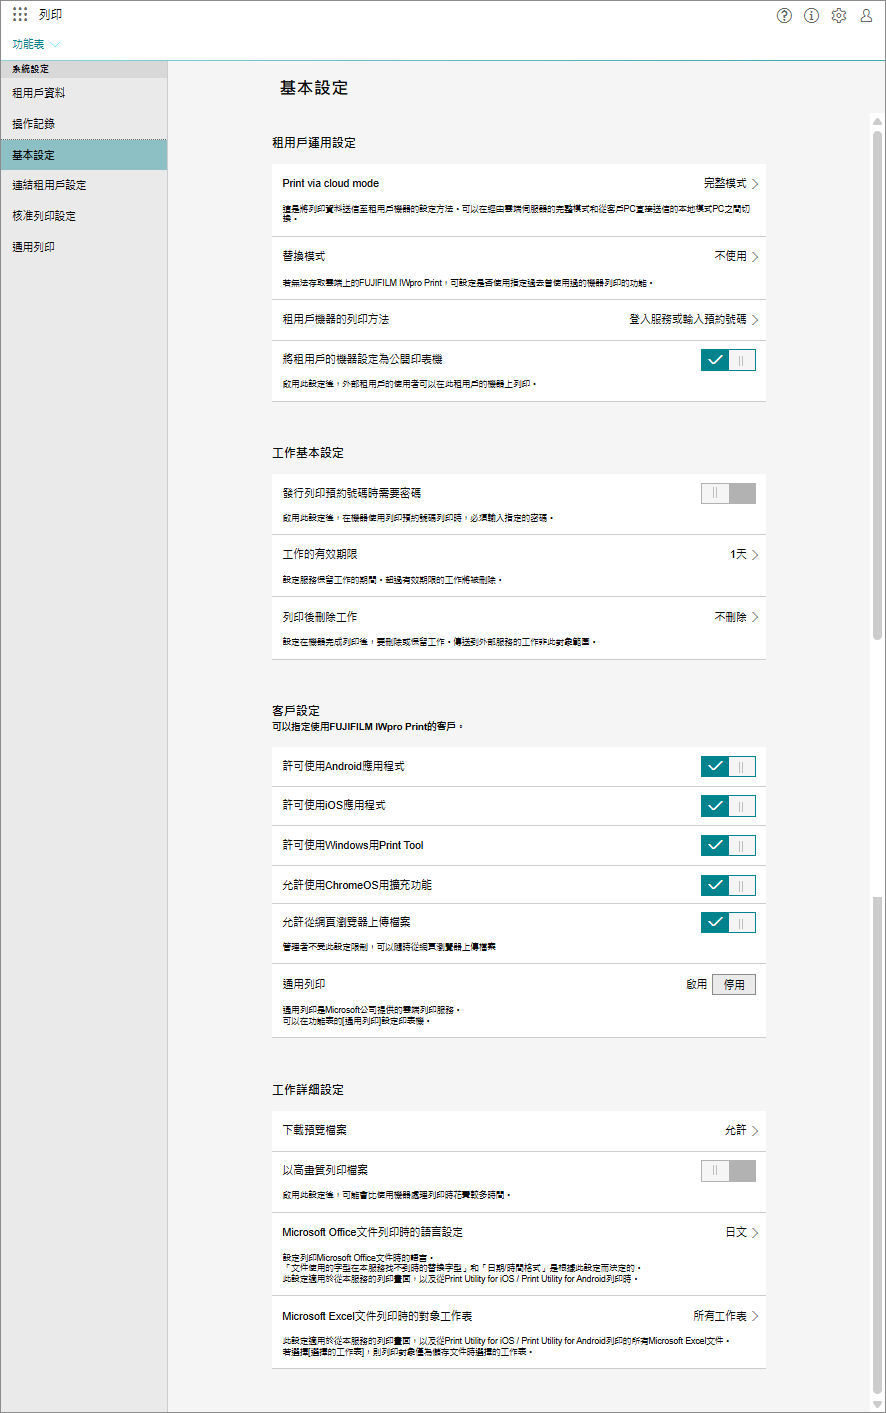The height and width of the screenshot is (1413, 886).
Task: Open the settings gear icon
Action: 839,15
